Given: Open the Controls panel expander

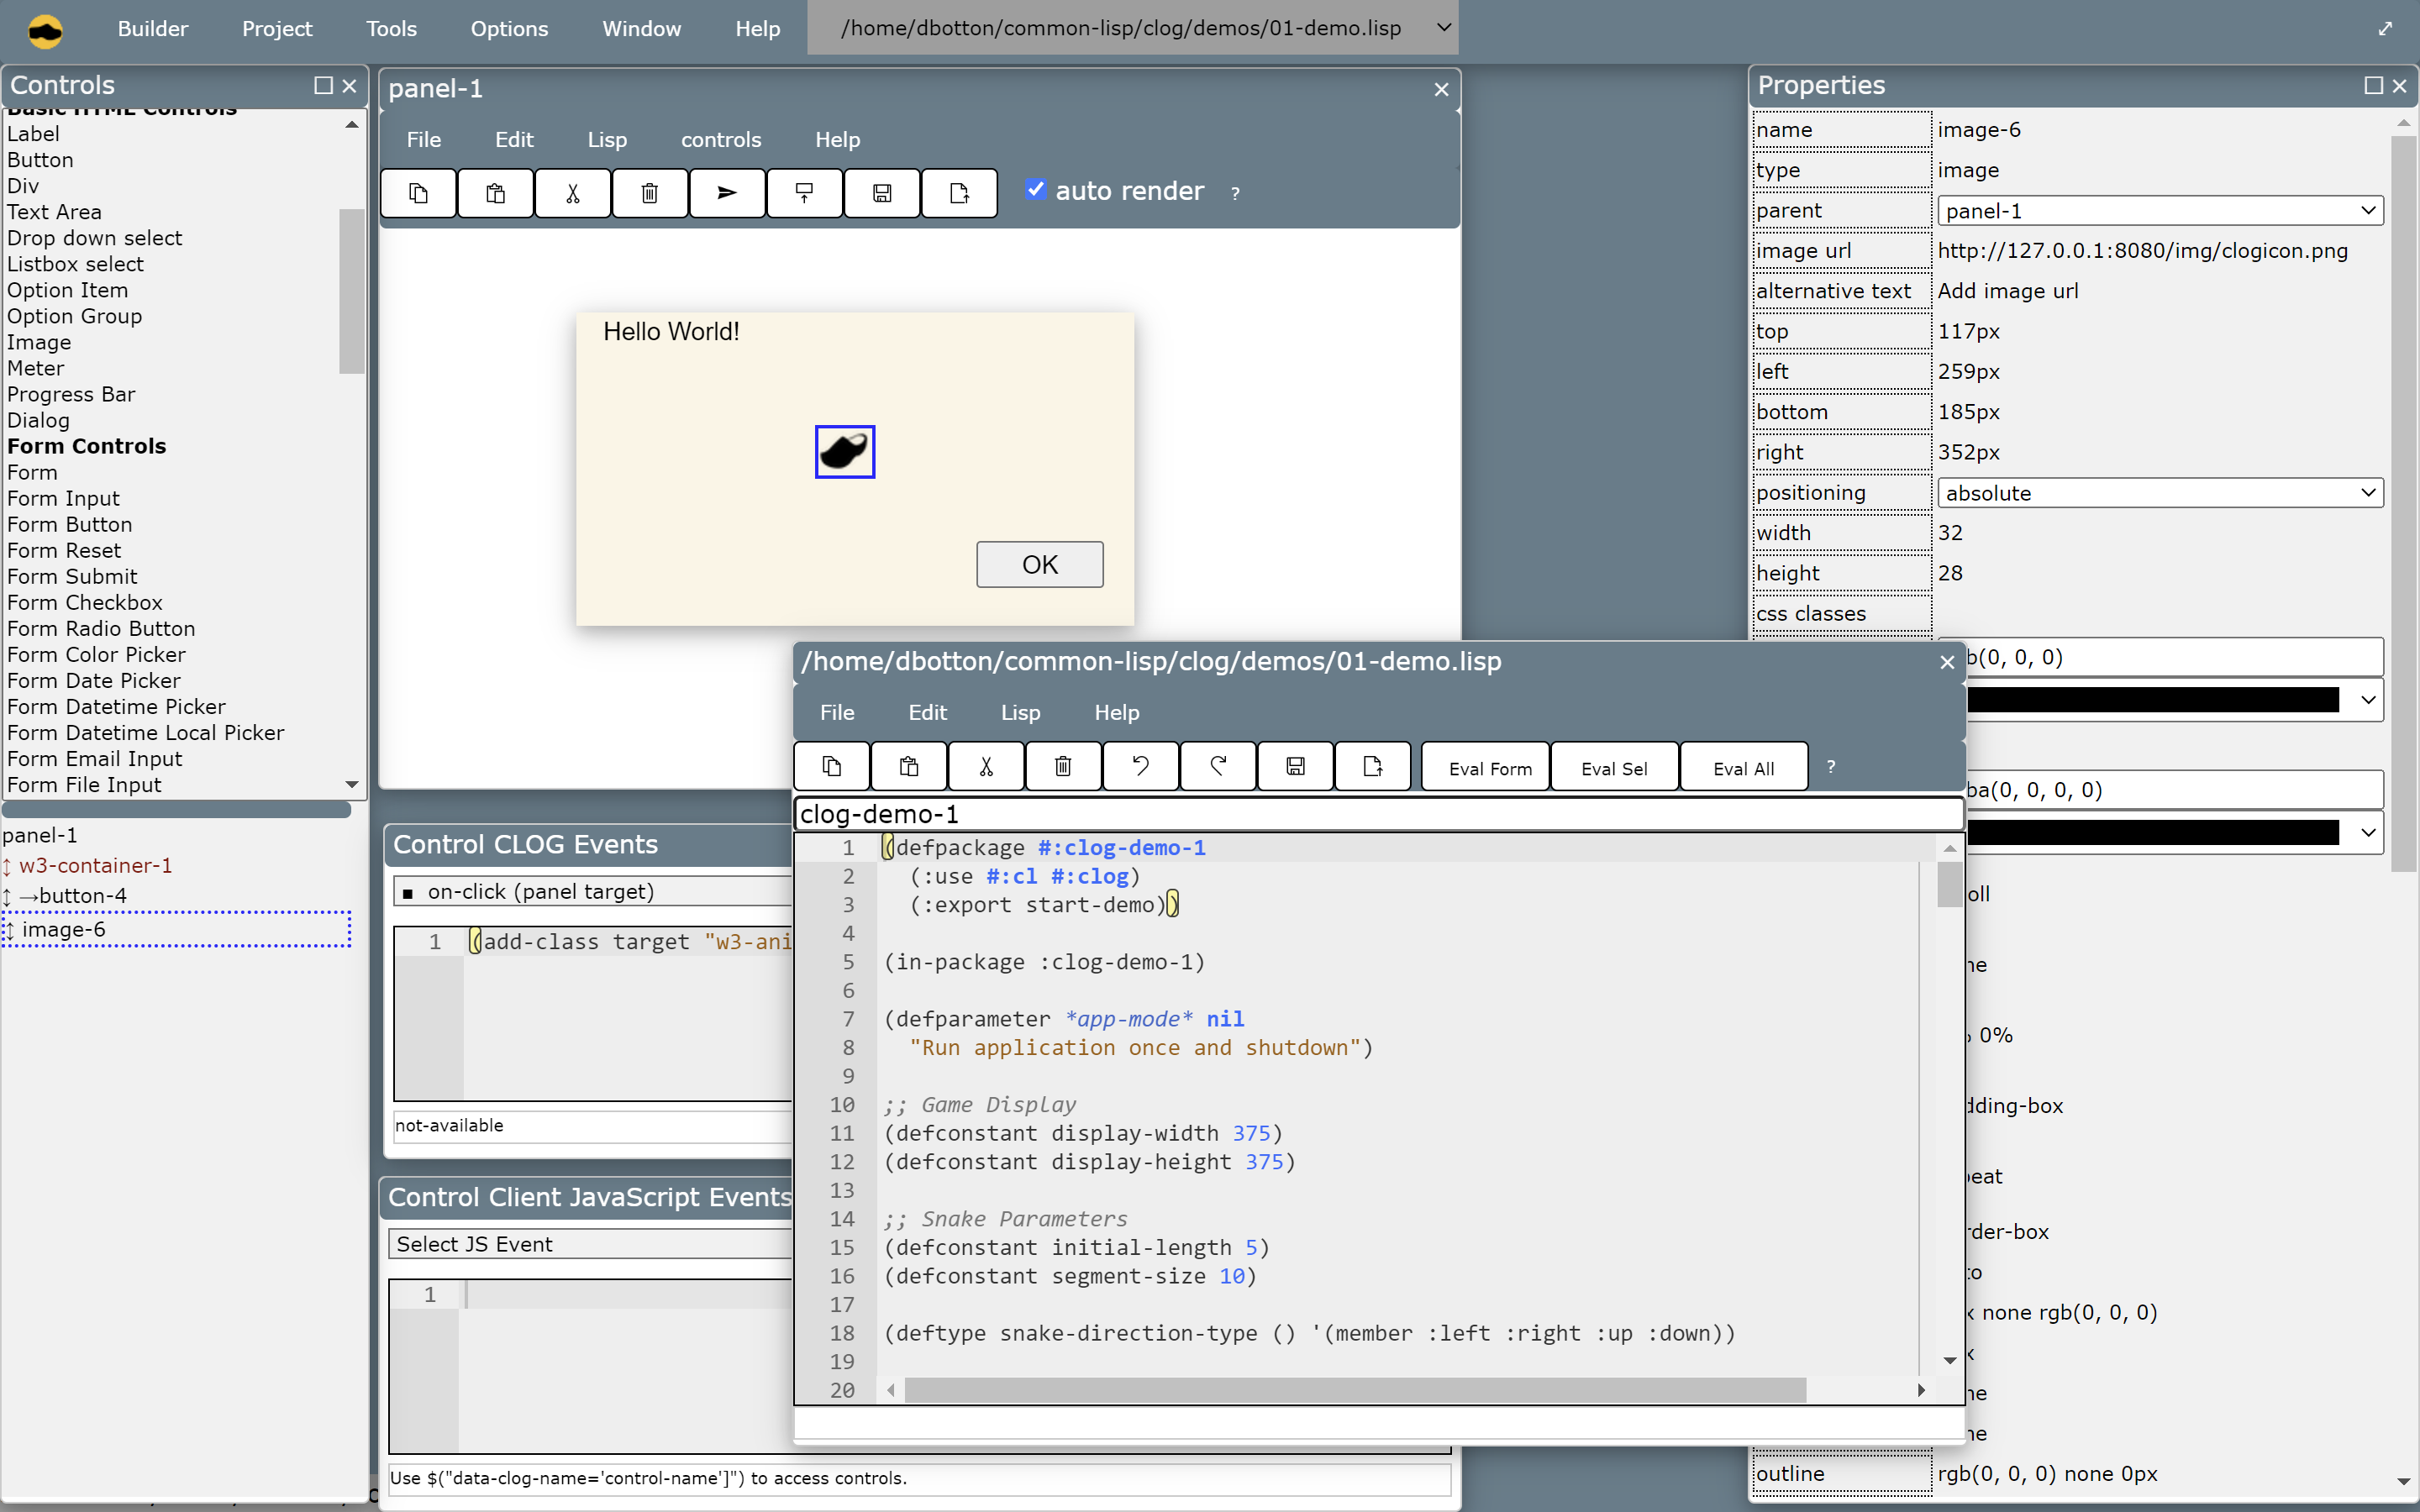Looking at the screenshot, I should point(317,87).
